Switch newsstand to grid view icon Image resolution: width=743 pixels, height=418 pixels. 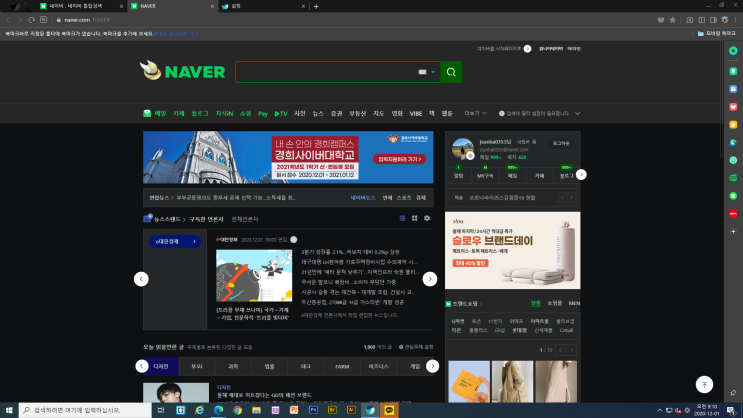pyautogui.click(x=415, y=218)
